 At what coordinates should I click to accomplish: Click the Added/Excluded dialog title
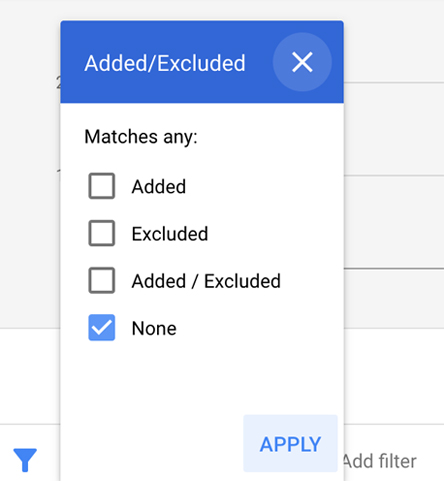pos(165,63)
